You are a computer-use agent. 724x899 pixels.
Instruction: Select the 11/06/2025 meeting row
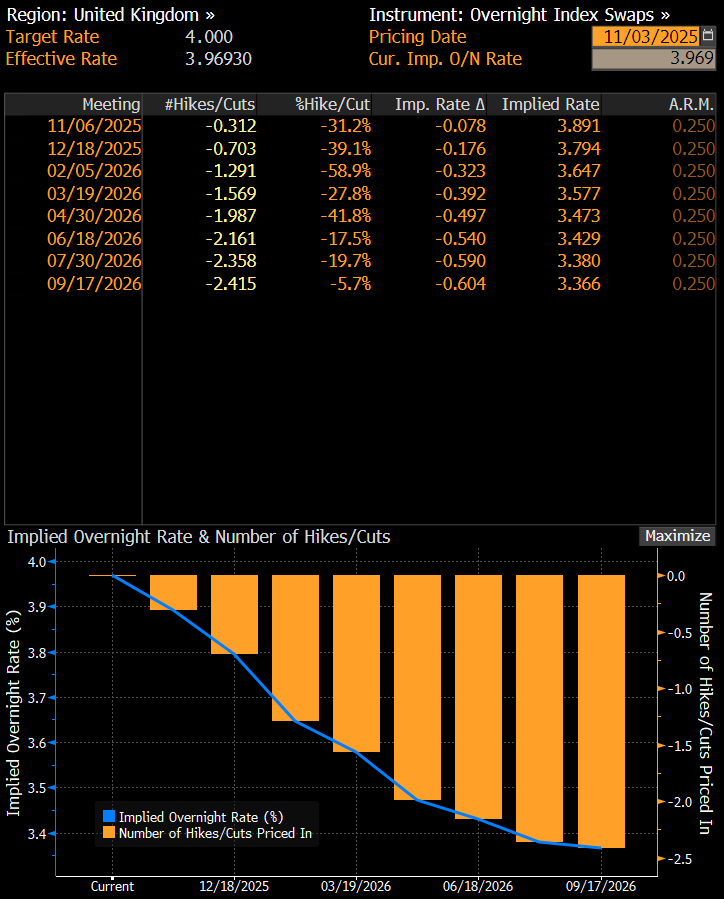pos(95,126)
